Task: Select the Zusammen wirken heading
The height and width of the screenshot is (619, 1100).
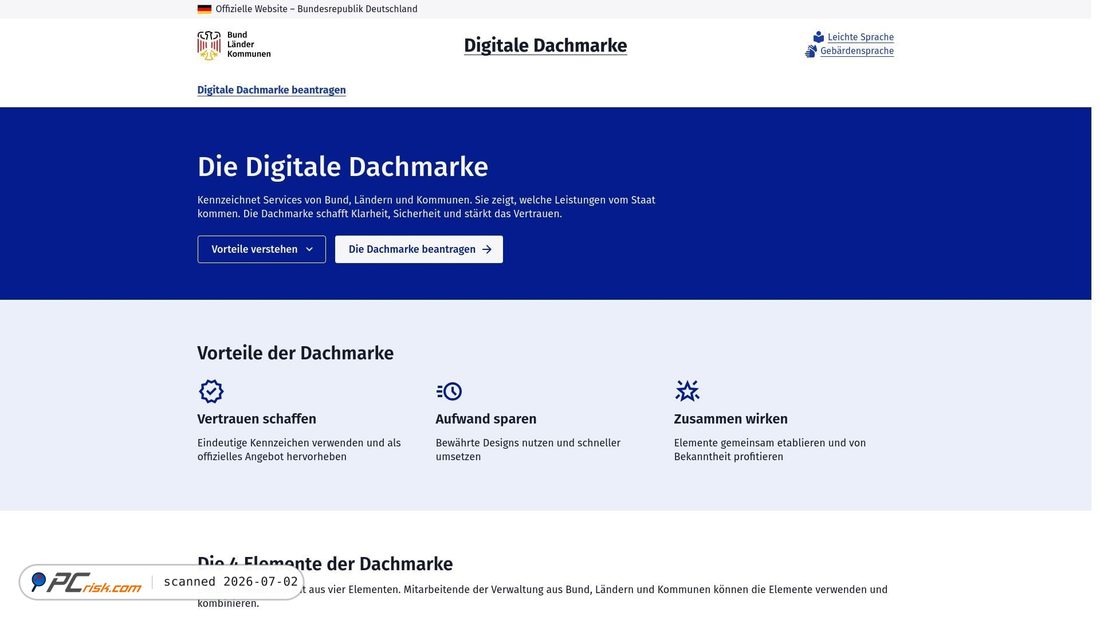Action: coord(730,419)
